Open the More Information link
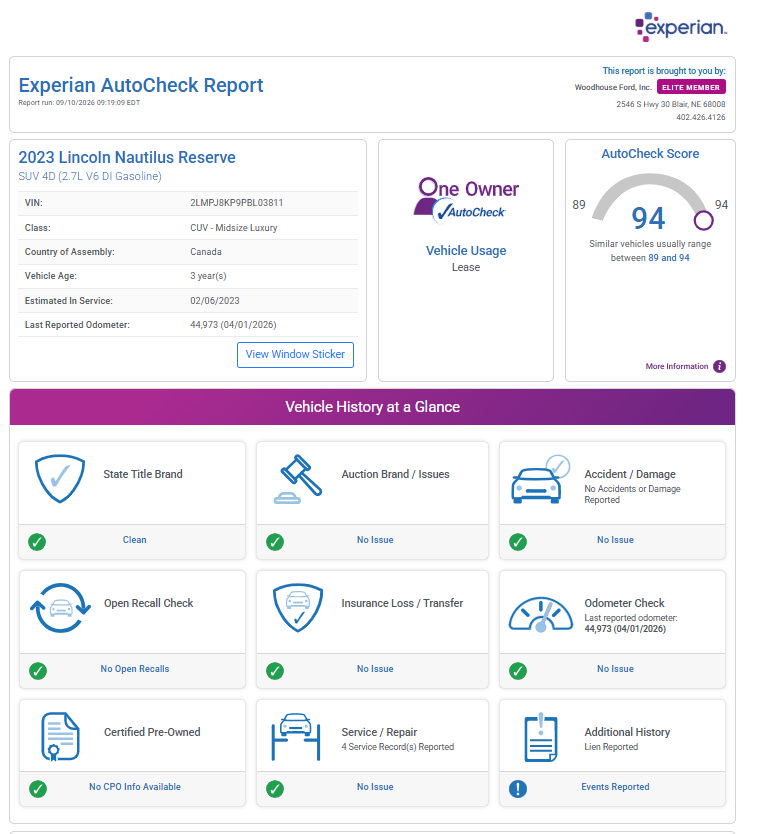 click(x=677, y=366)
